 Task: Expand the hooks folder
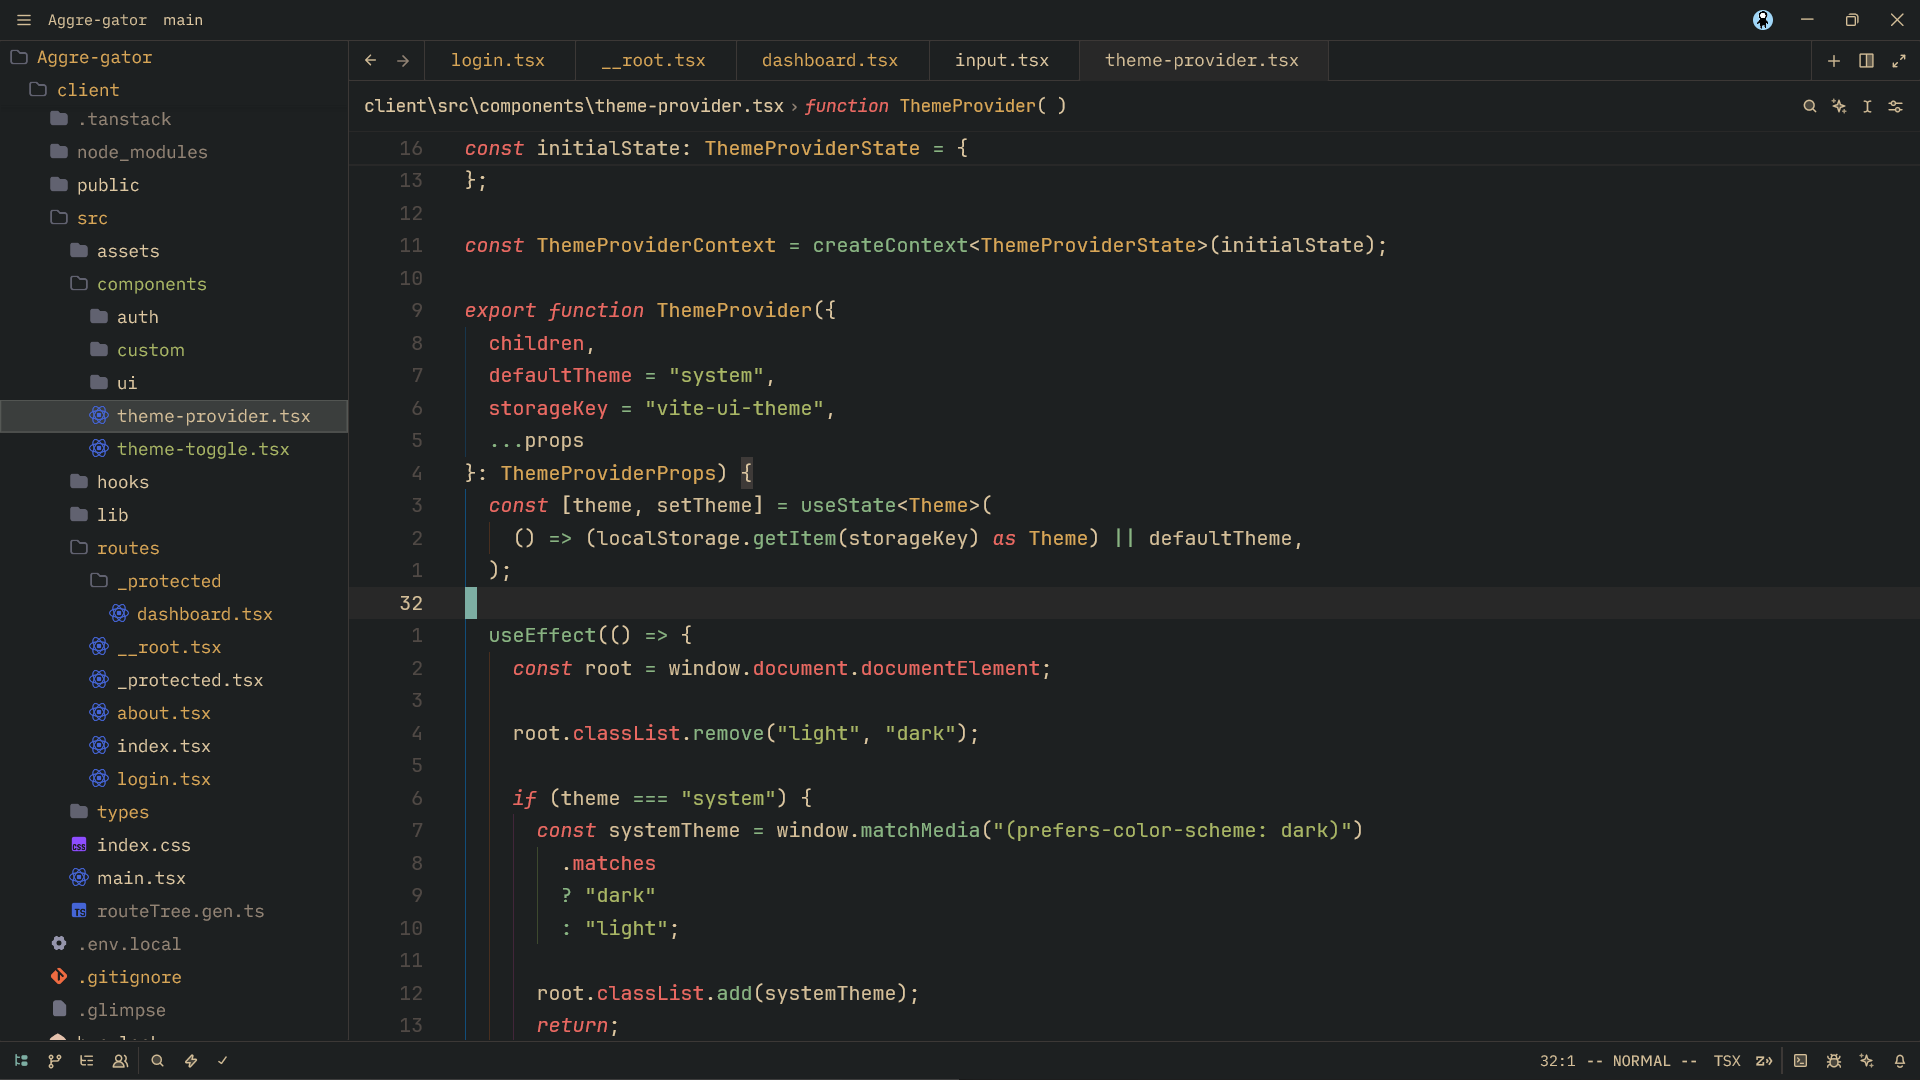click(174, 482)
